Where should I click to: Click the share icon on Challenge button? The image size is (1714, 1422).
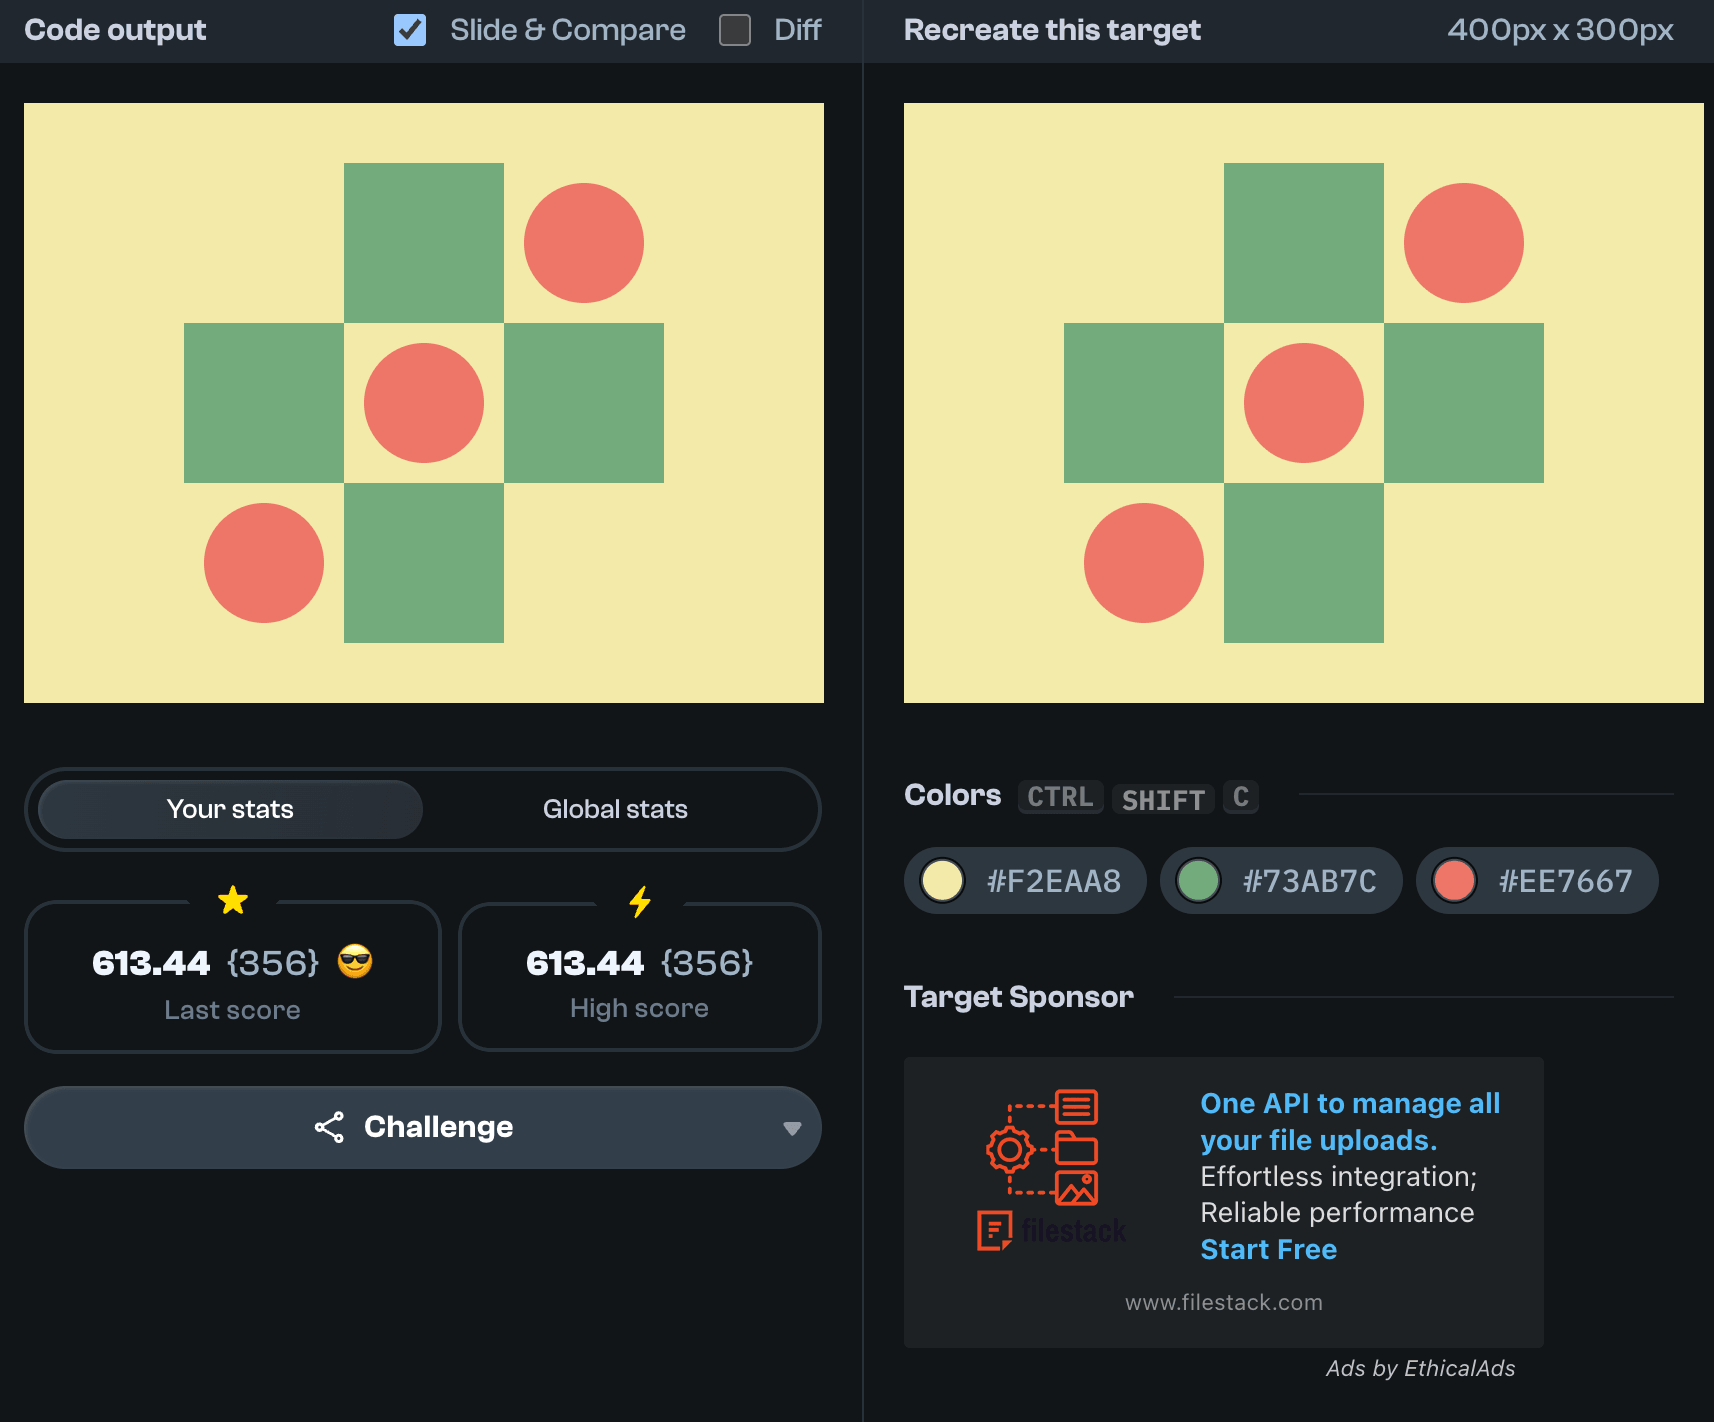click(x=329, y=1127)
